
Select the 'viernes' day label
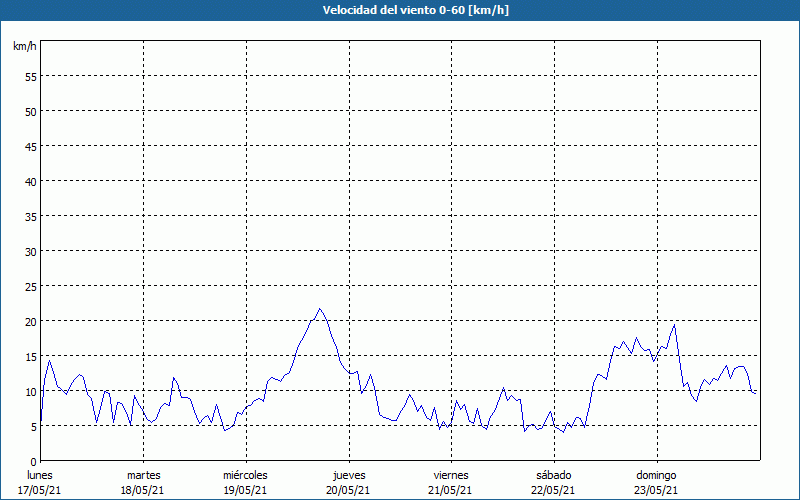point(451,475)
